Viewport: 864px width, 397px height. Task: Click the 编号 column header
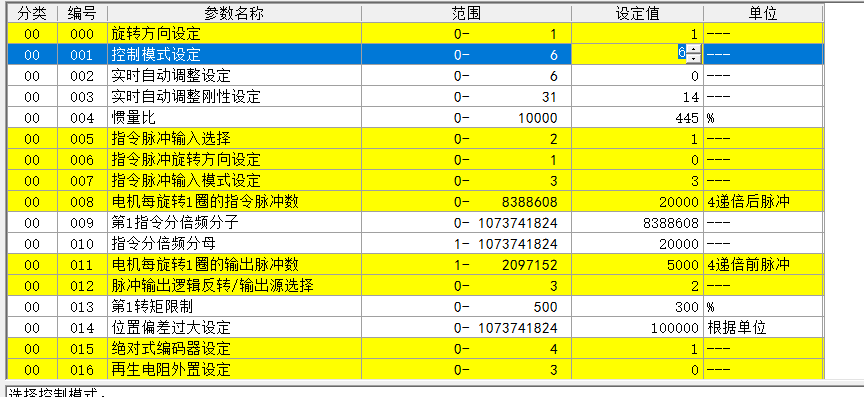(x=82, y=13)
